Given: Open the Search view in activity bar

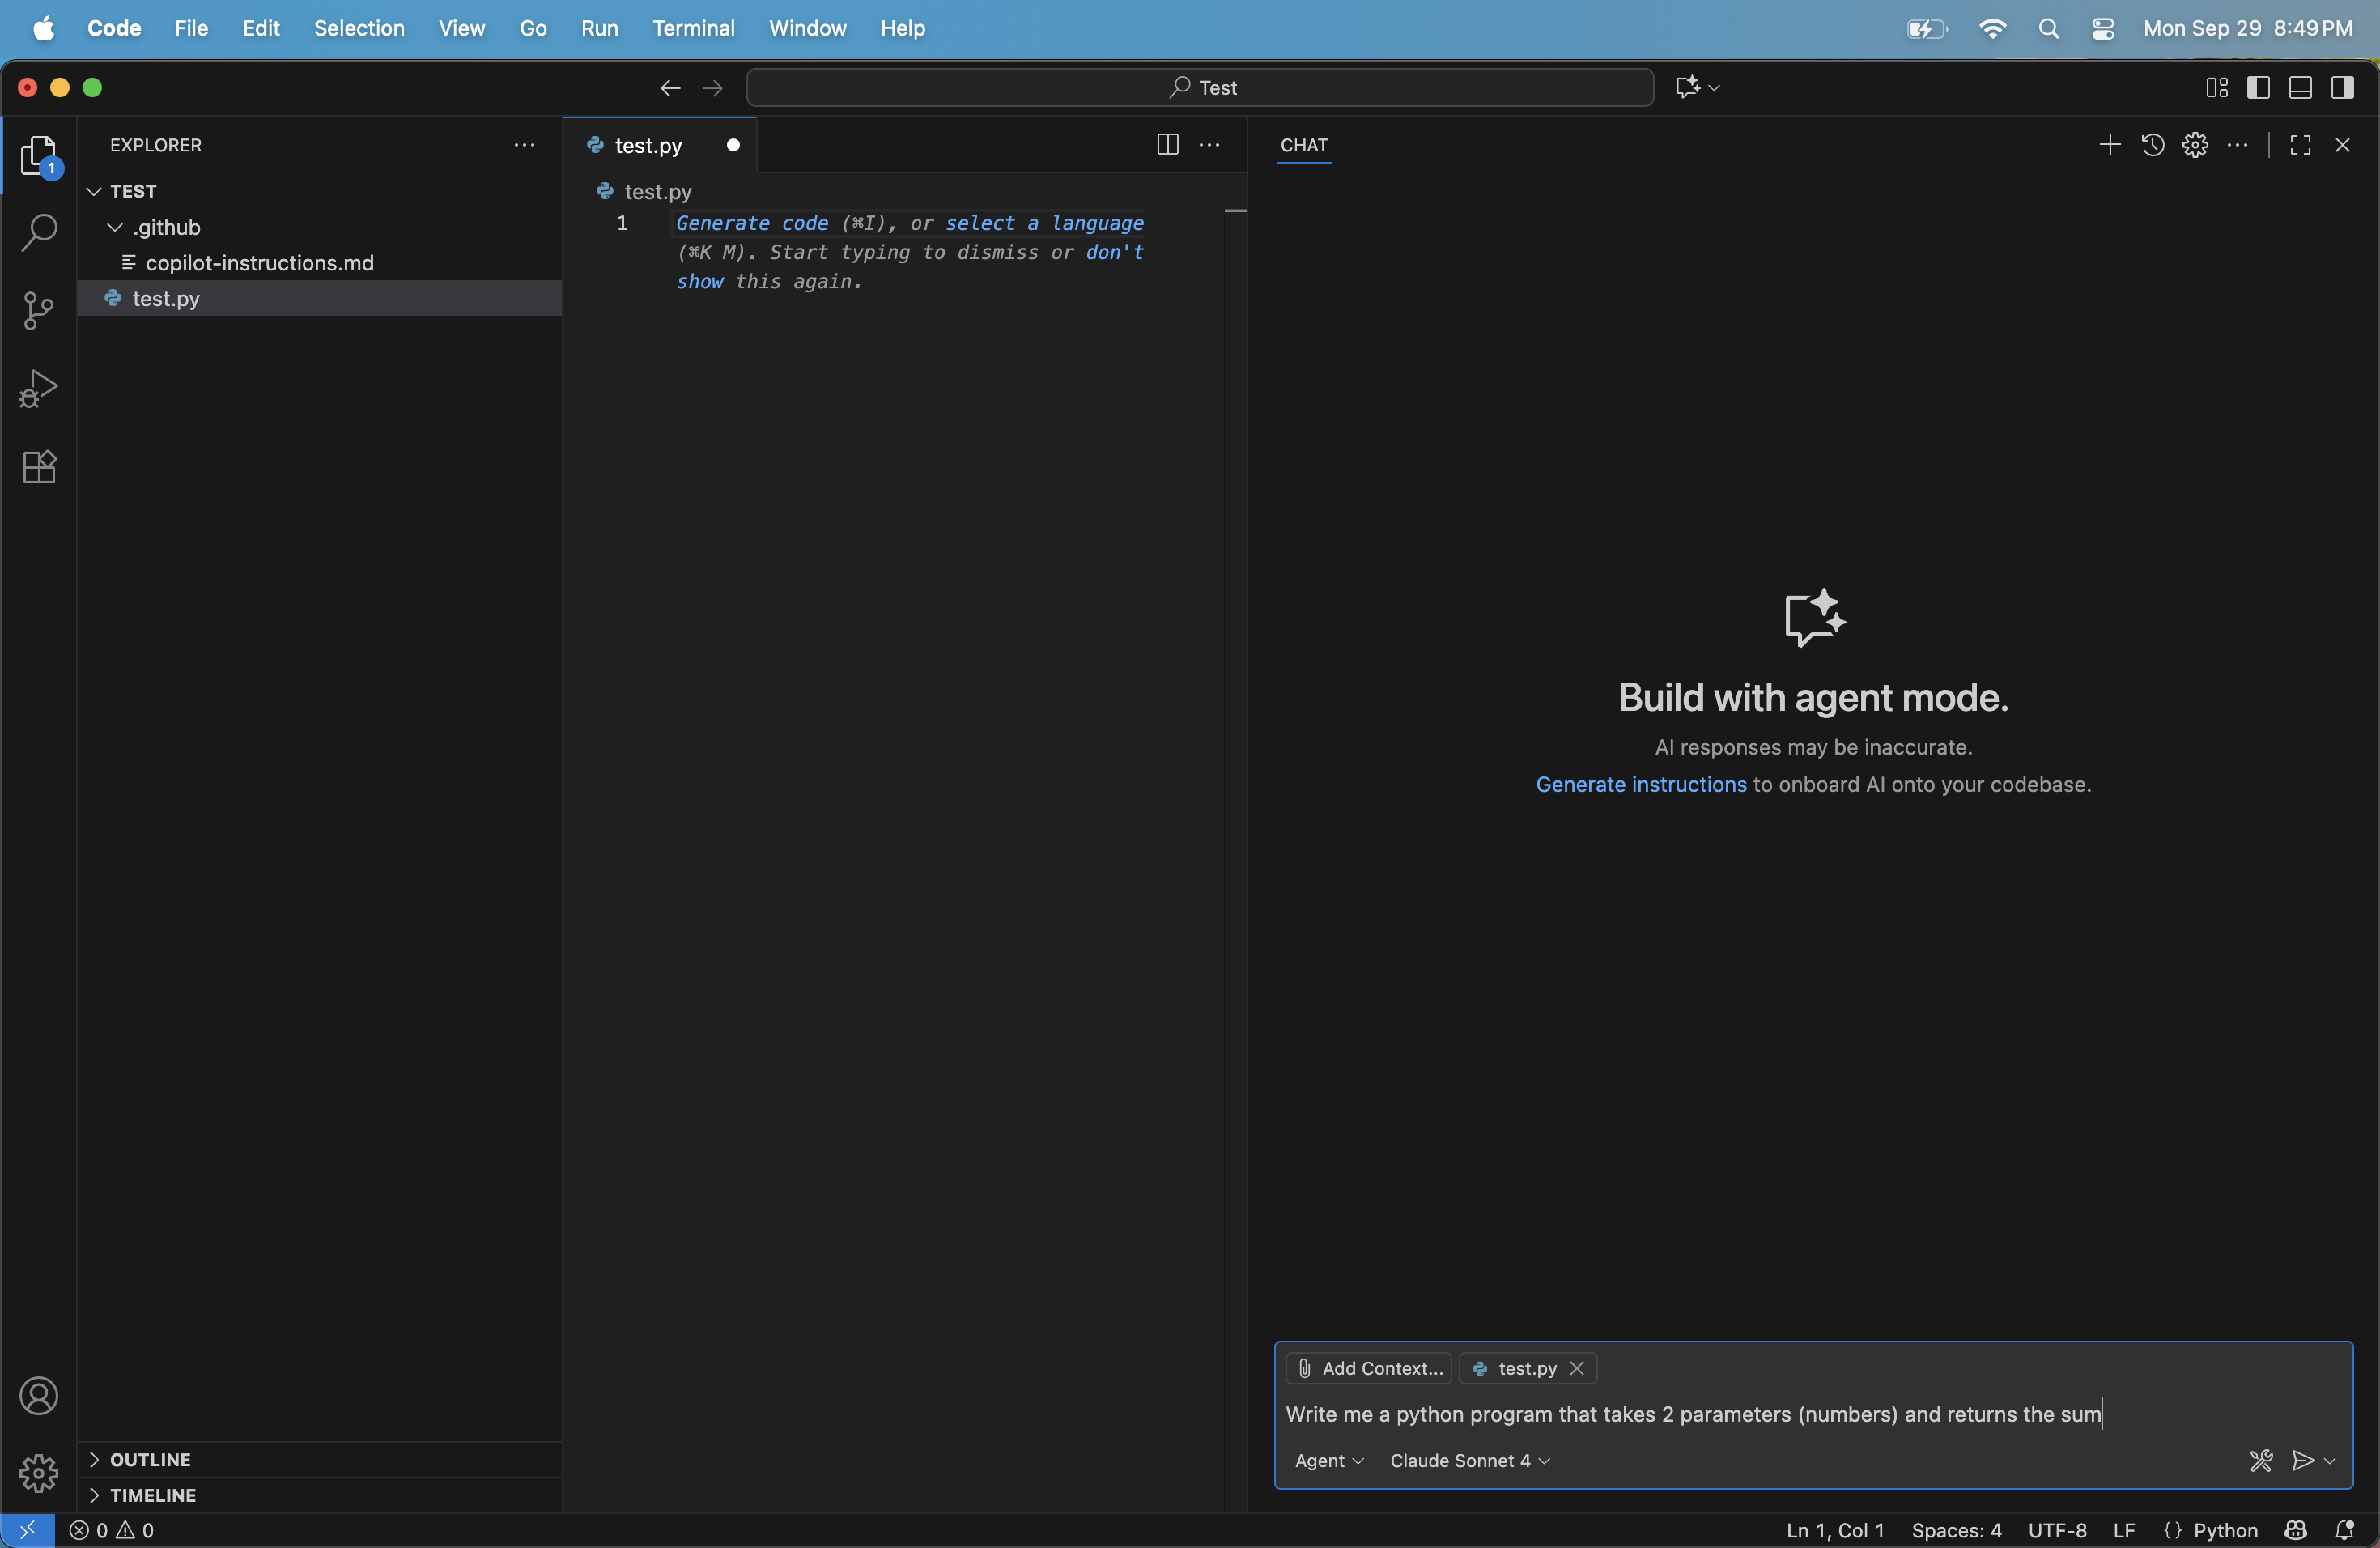Looking at the screenshot, I should [x=39, y=232].
